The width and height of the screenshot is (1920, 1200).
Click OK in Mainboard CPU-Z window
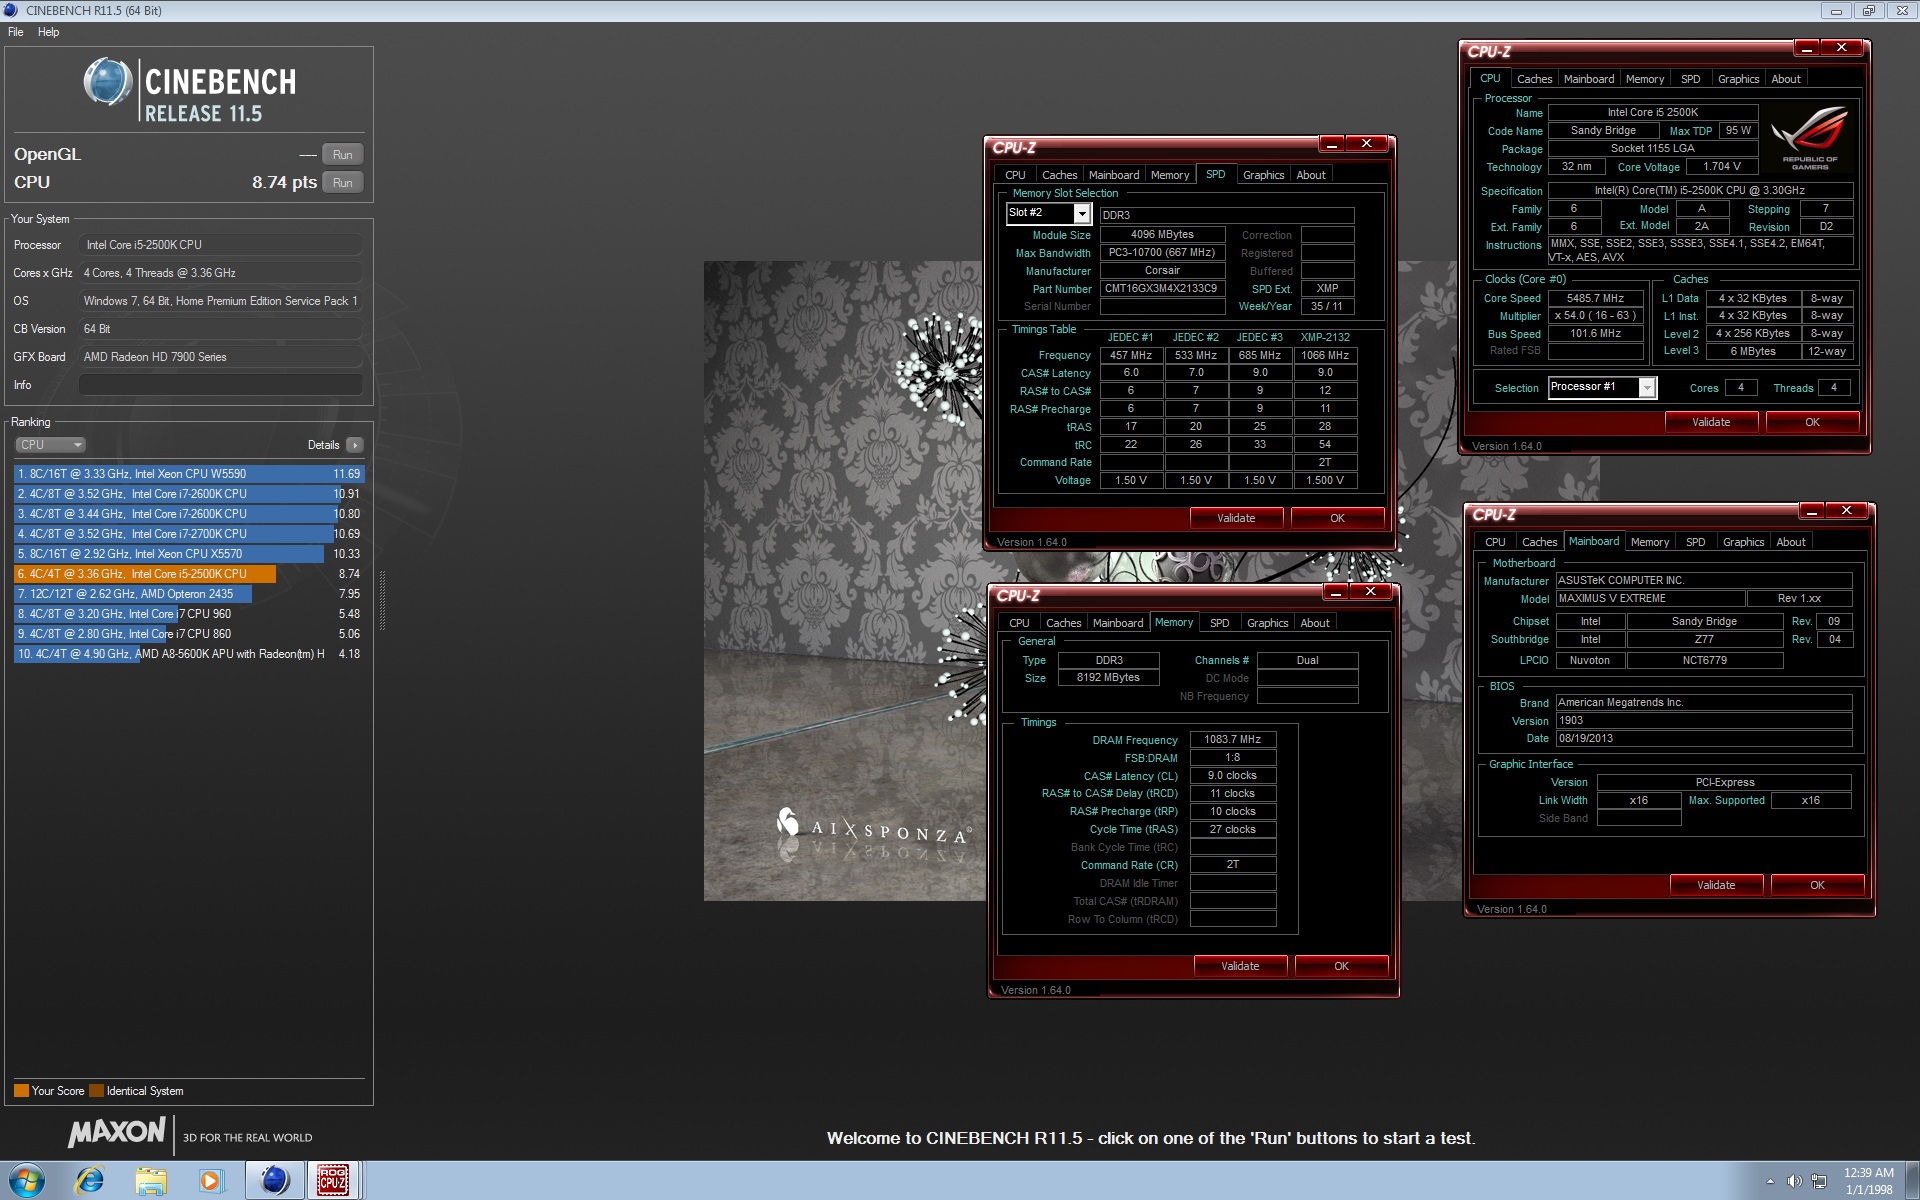(x=1817, y=885)
